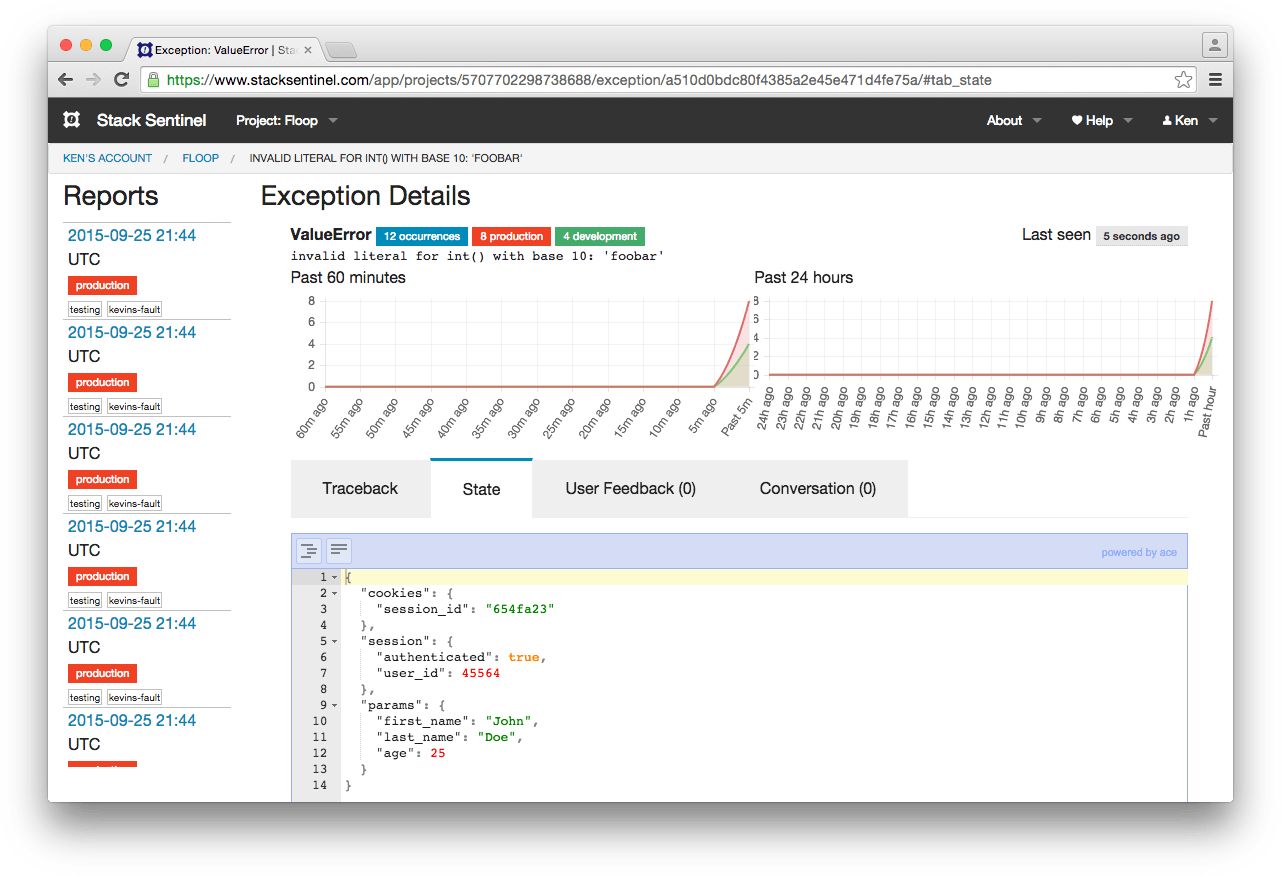Click the powered by ace link
Viewport: 1281px width, 876px height.
pos(1139,551)
